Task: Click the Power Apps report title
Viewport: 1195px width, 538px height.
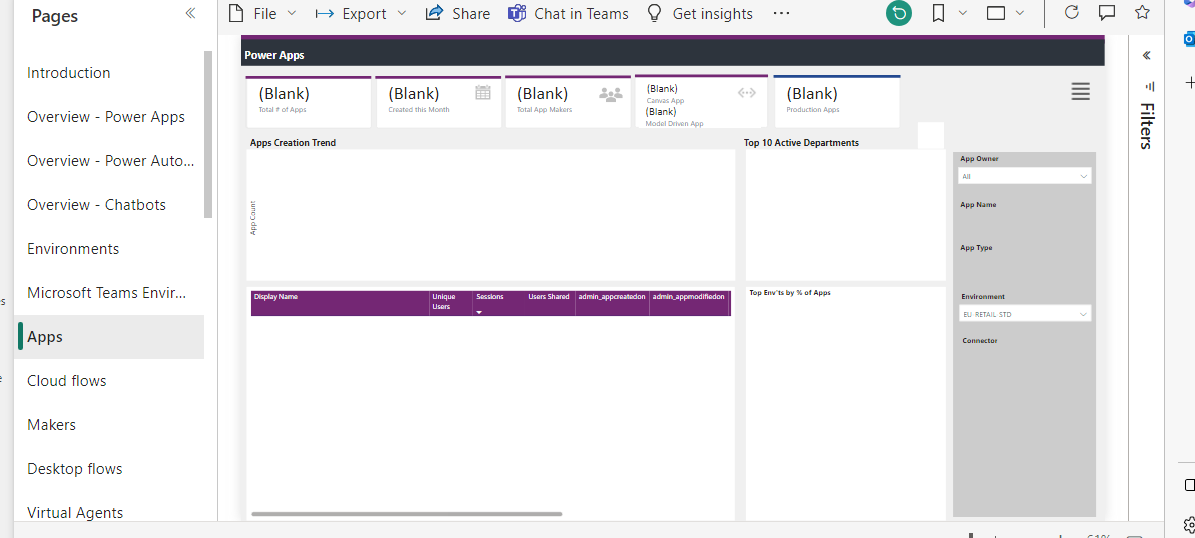Action: (274, 56)
